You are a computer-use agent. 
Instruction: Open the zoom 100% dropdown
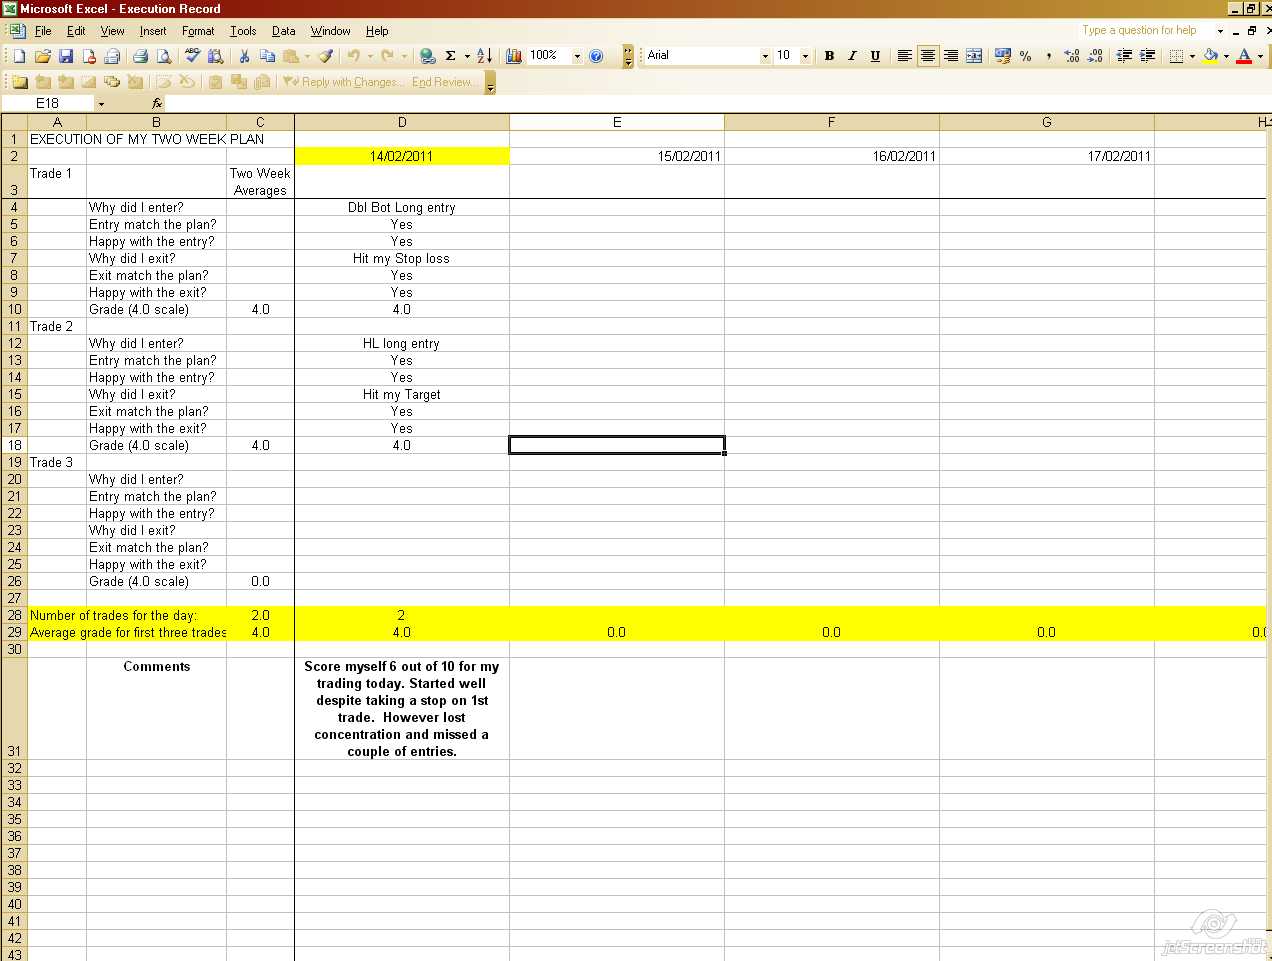(577, 56)
